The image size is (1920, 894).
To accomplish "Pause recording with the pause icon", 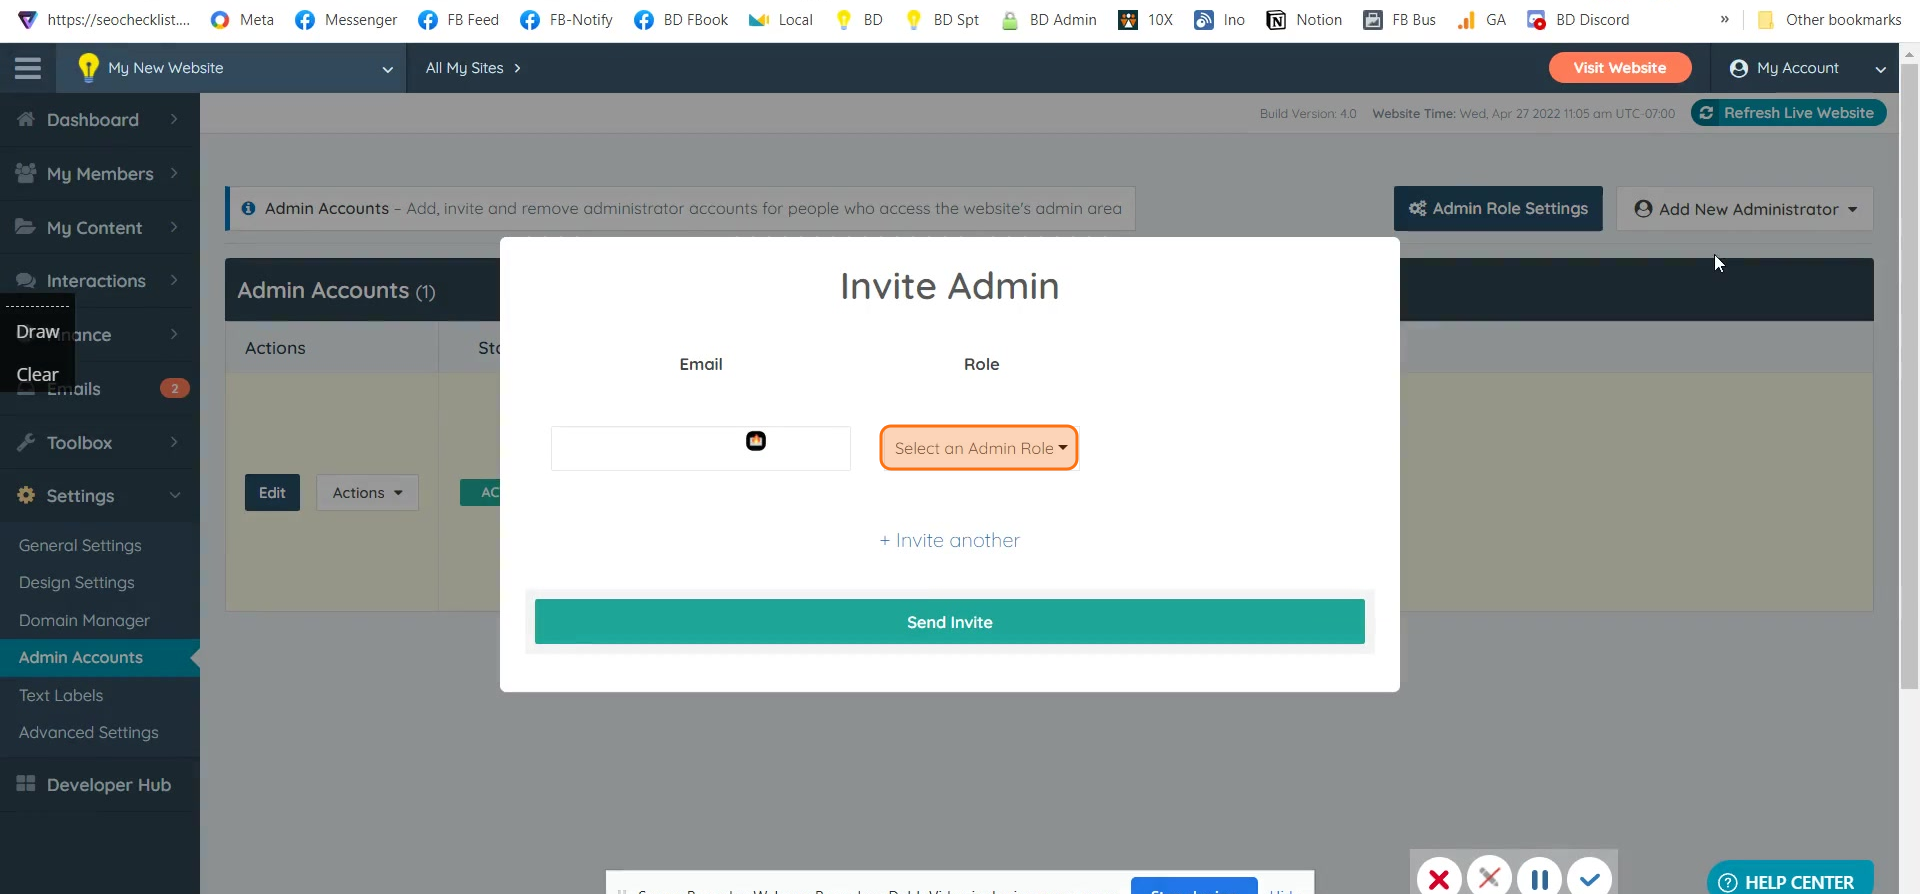I will coord(1539,879).
